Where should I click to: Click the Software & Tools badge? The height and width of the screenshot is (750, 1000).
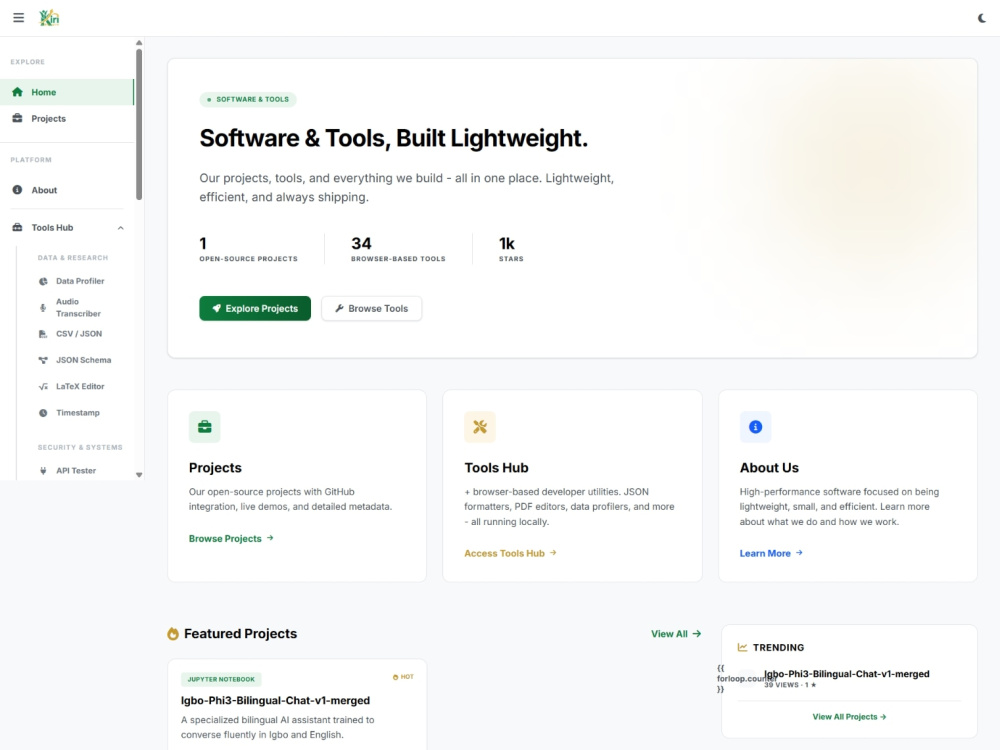[248, 99]
